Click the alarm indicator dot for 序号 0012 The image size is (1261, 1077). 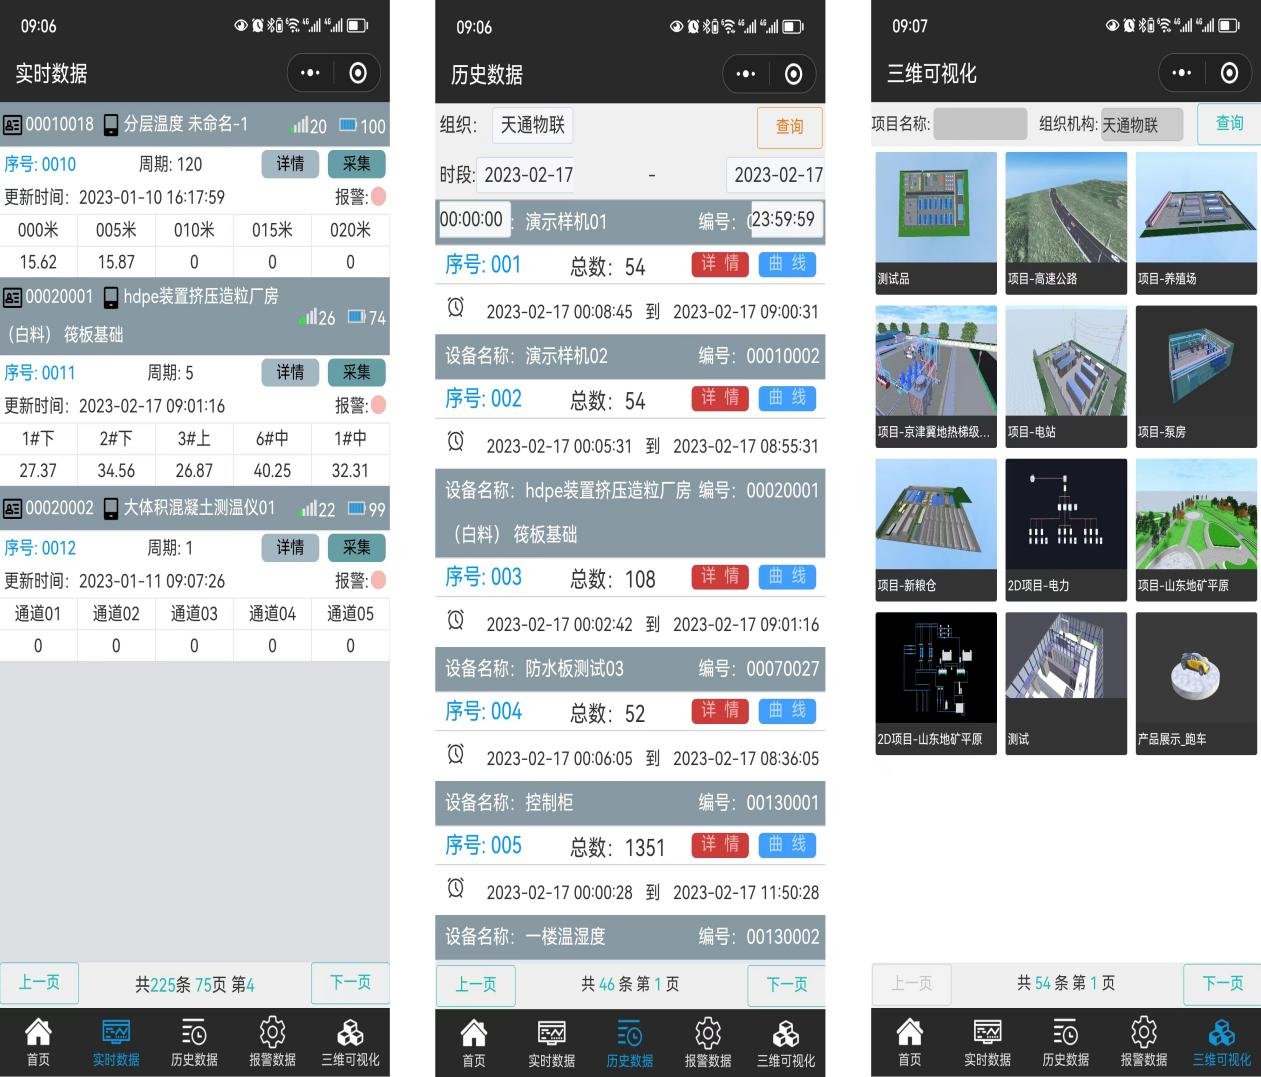pos(379,580)
